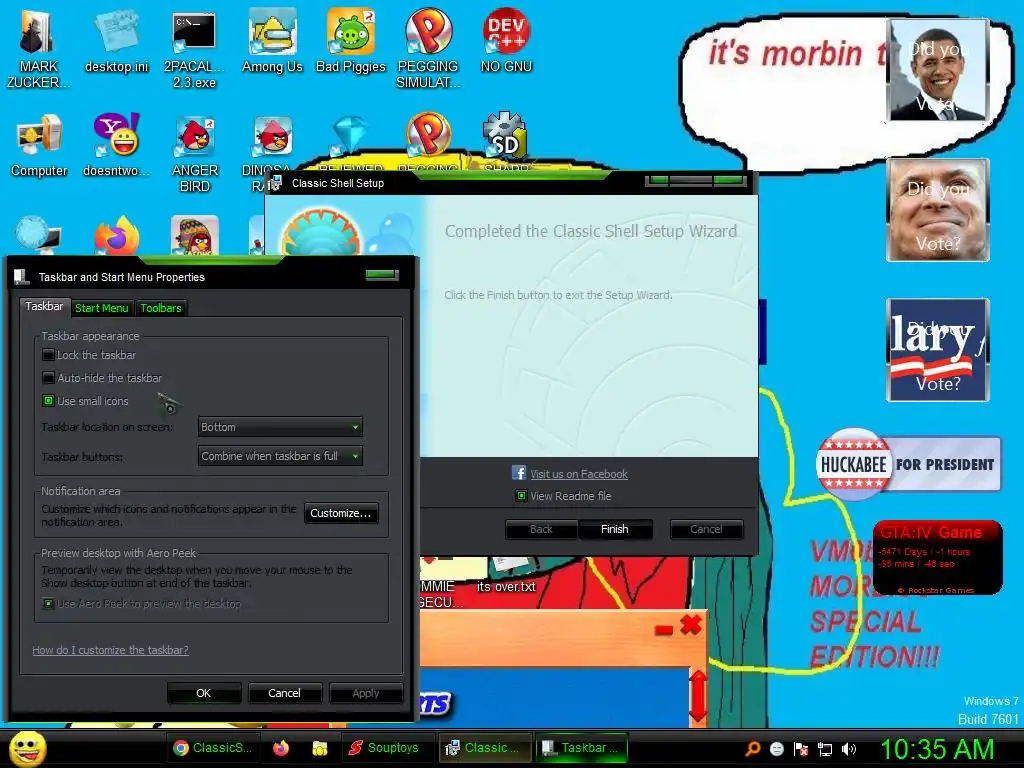Open the Visit us on Facebook link
The image size is (1024, 768).
tap(579, 474)
